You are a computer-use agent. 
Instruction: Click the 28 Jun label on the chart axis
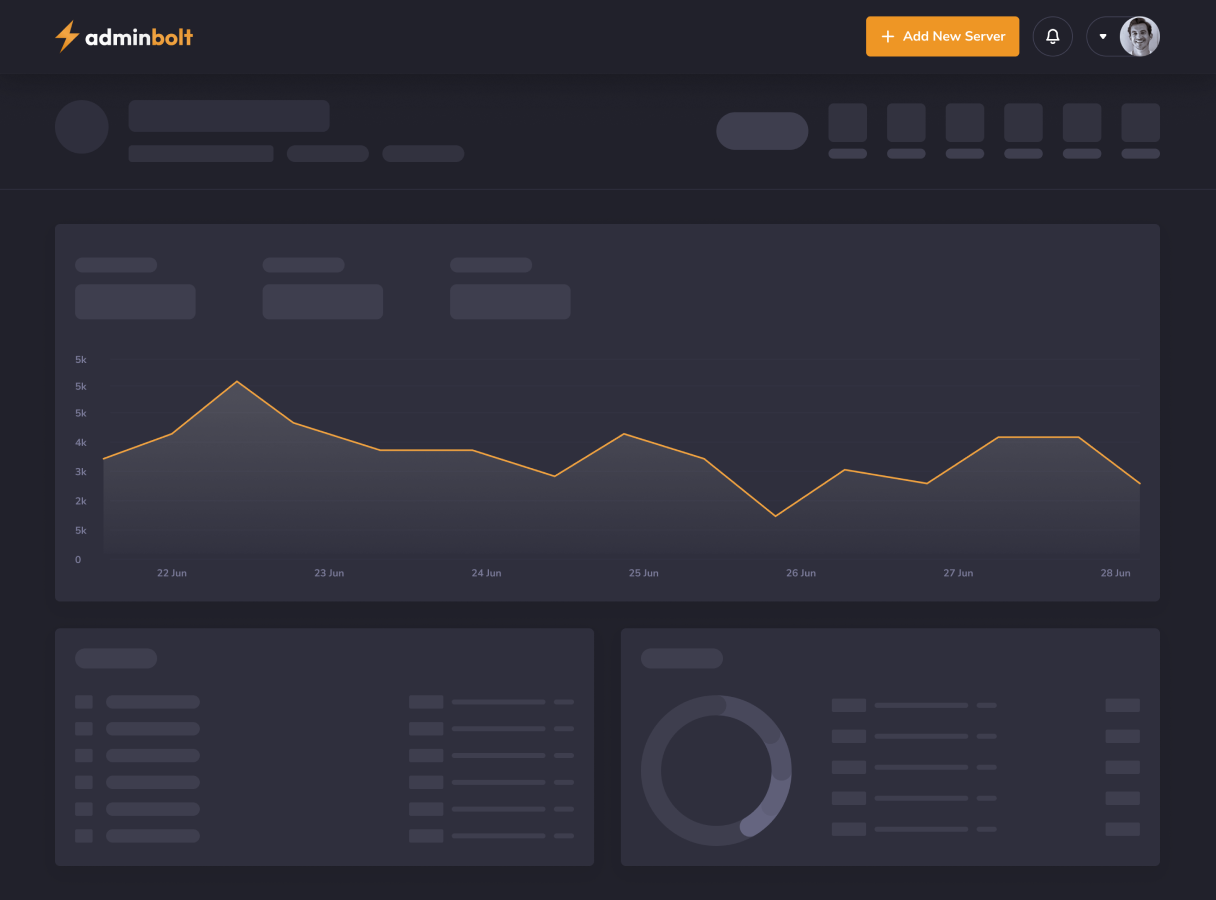click(x=1116, y=572)
